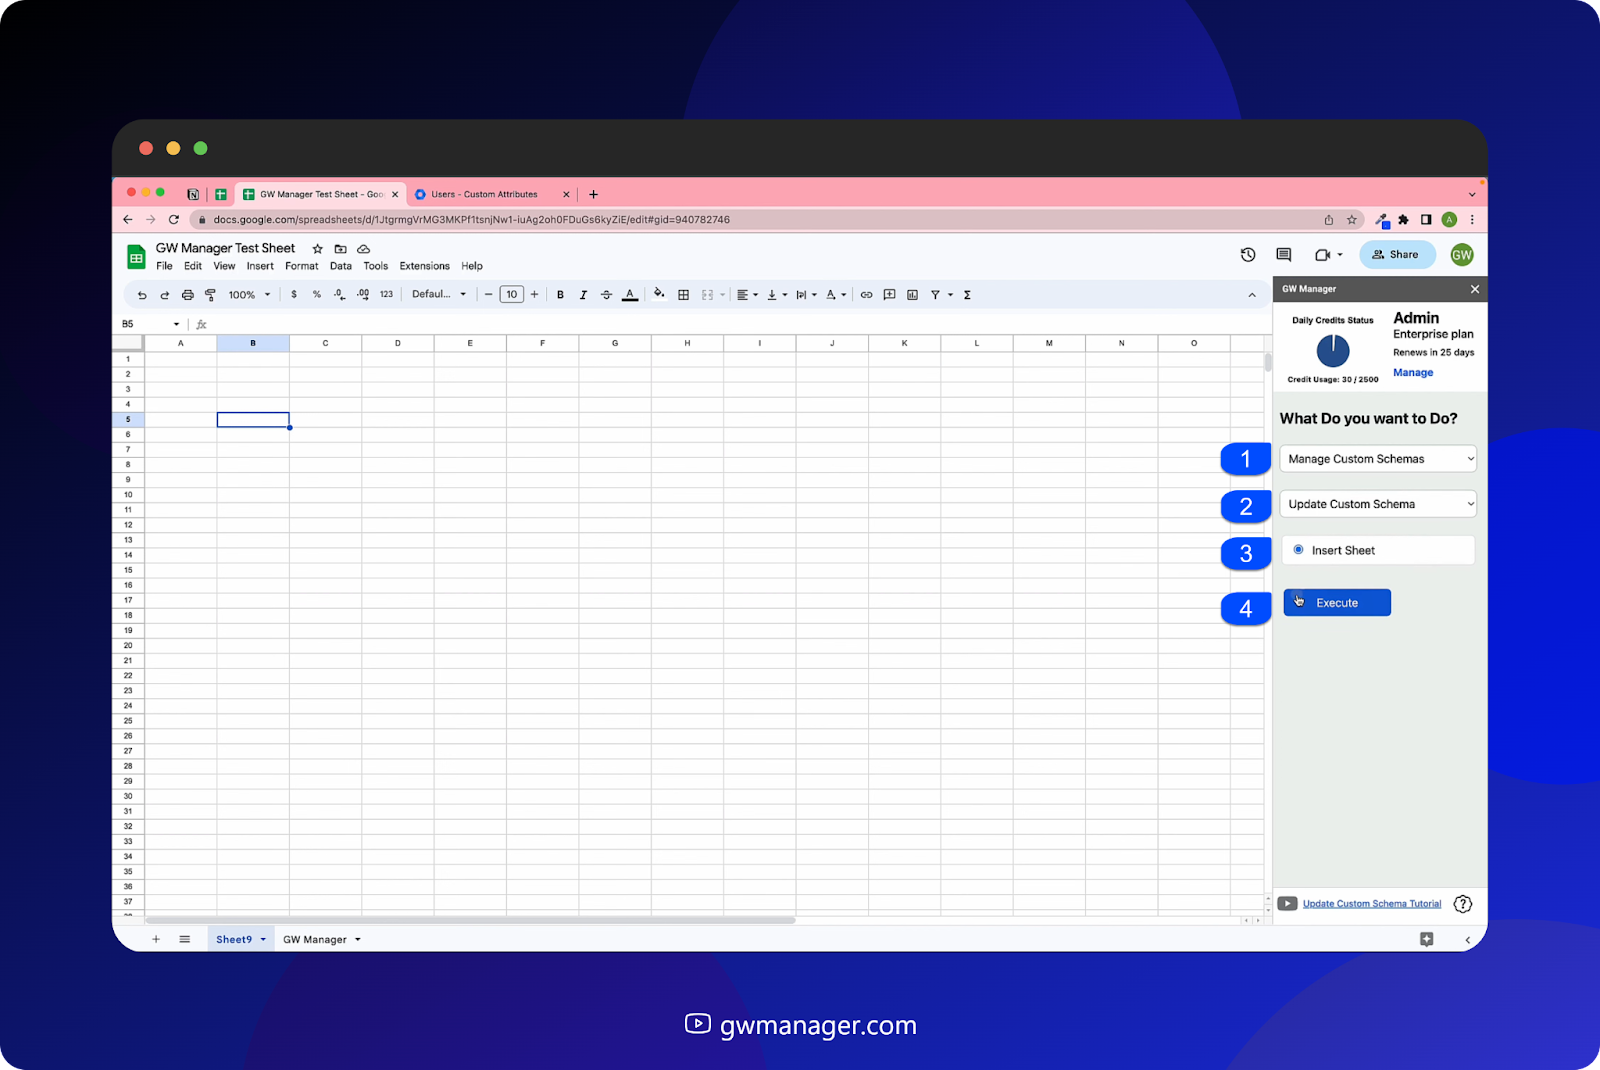1600x1070 pixels.
Task: Open version history via the clock icon
Action: click(1247, 255)
